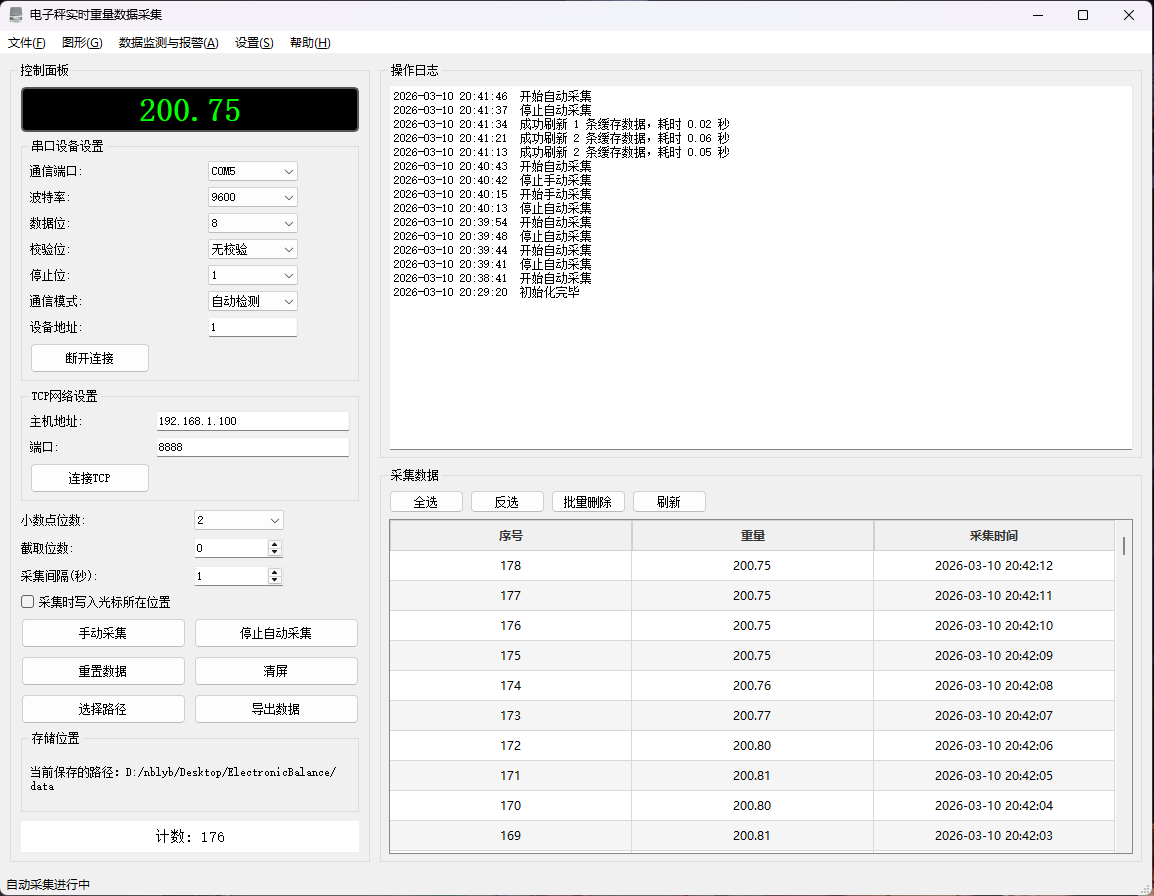Enable 采集时写入光标所在位置 checkbox

click(x=28, y=602)
